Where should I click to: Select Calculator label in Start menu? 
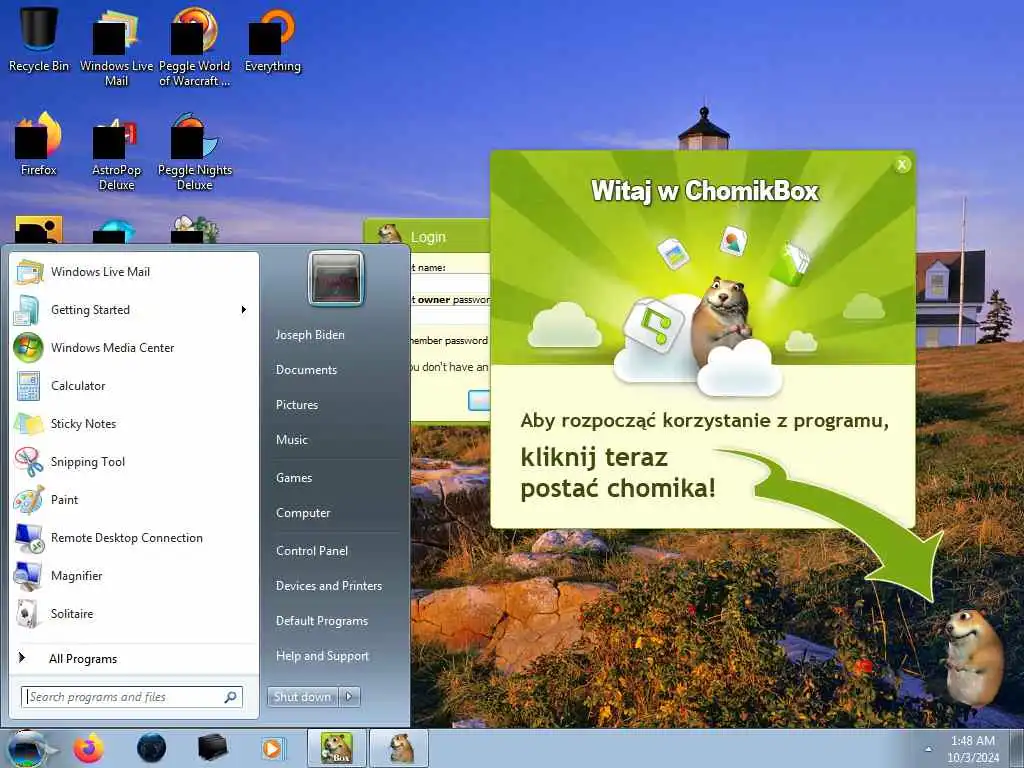[x=78, y=385]
